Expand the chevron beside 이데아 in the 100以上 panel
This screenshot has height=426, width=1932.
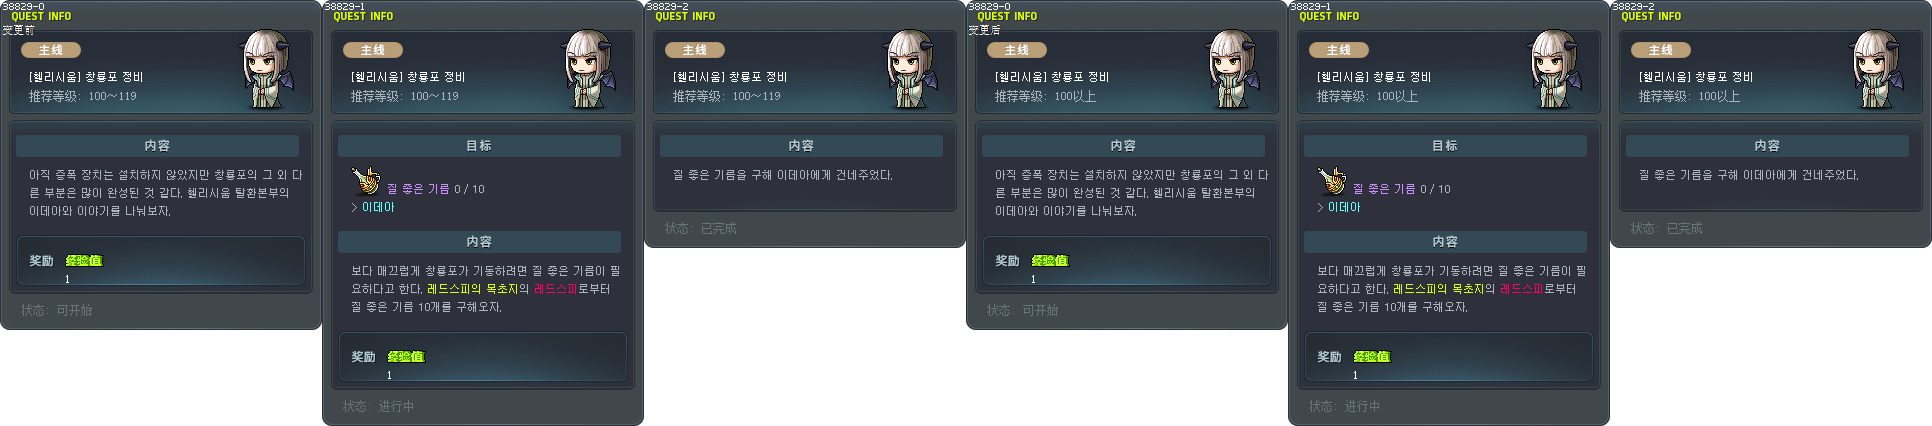[x=1320, y=207]
